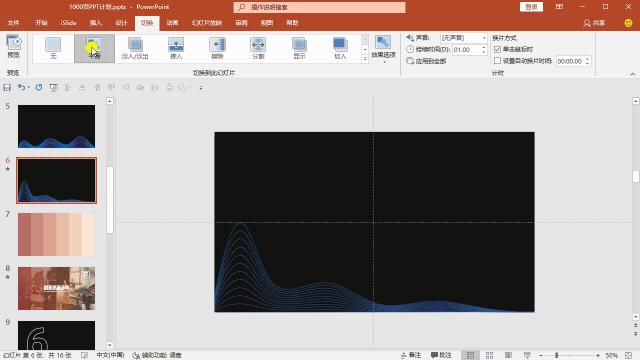Toggle 单击鼠标时 on-click advance checkbox
The height and width of the screenshot is (360, 640).
(x=497, y=49)
